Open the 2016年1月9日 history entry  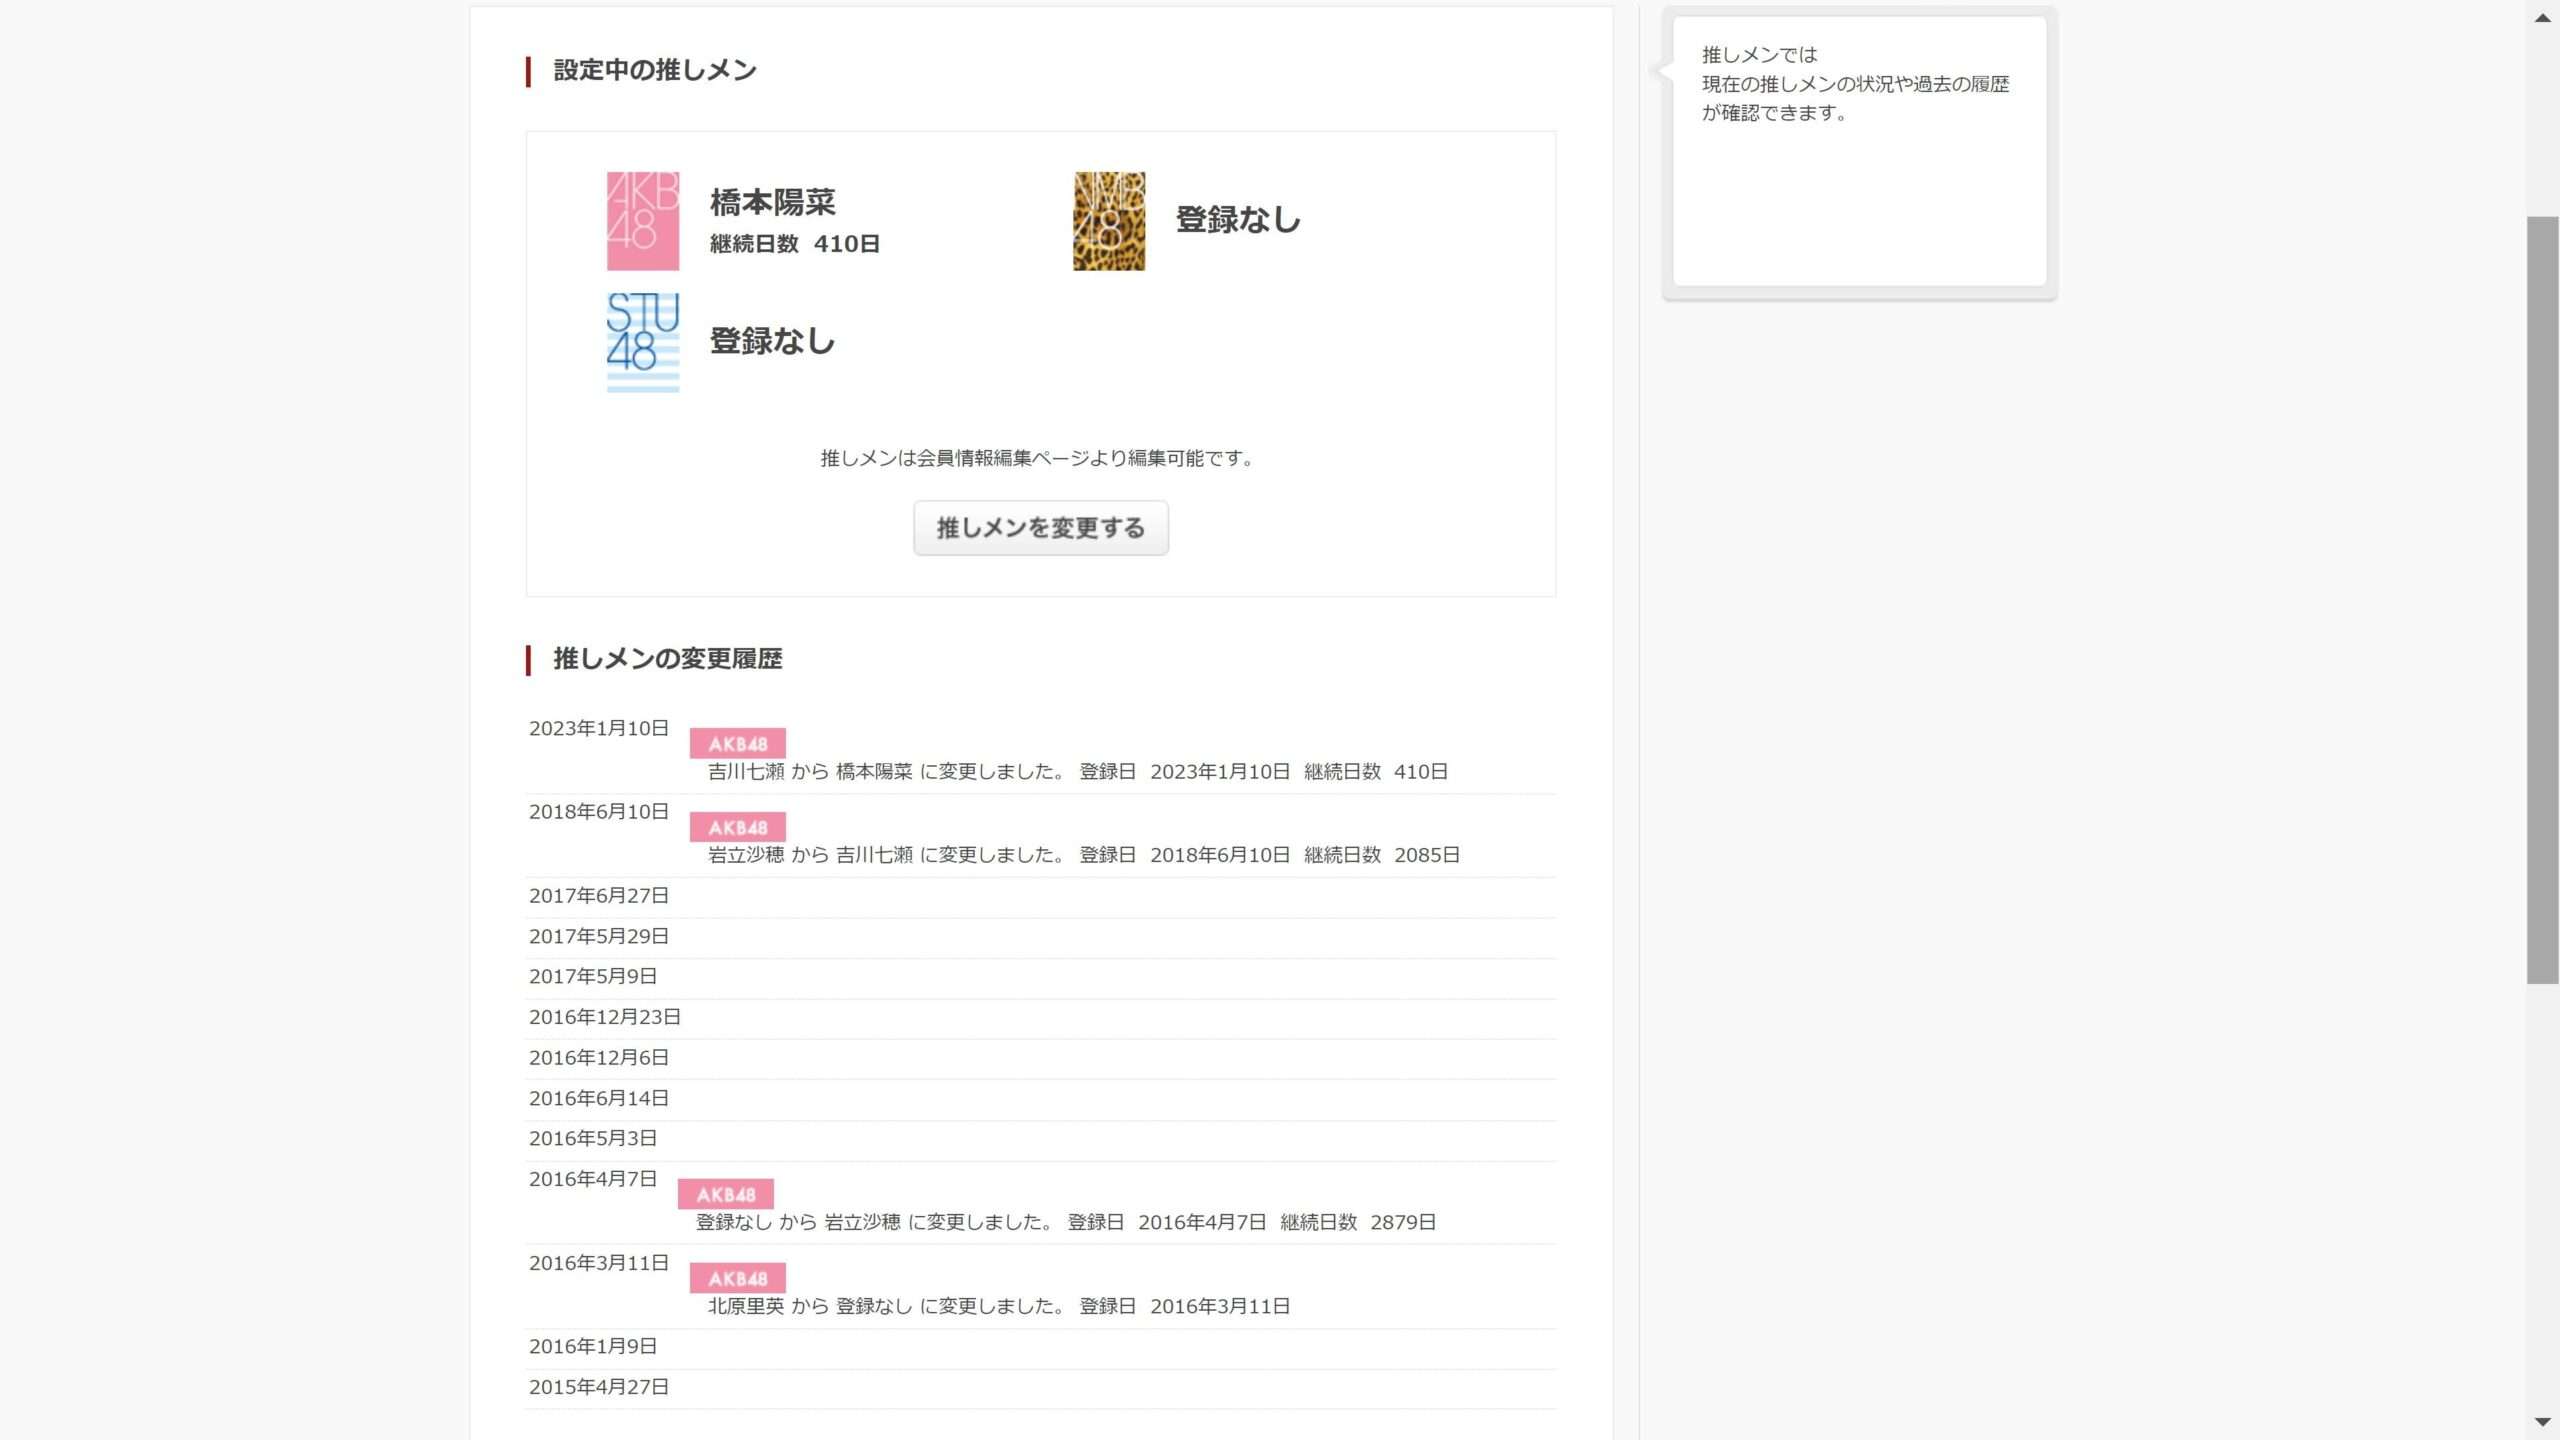click(592, 1347)
